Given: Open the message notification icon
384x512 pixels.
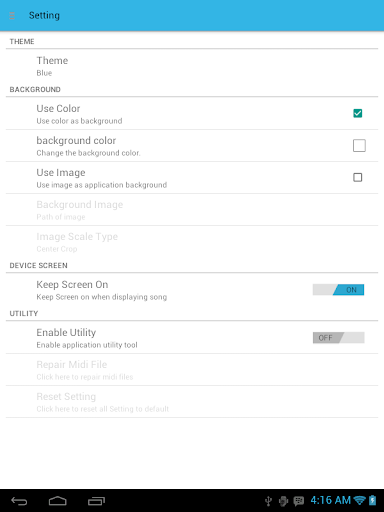Looking at the screenshot, I should point(299,501).
